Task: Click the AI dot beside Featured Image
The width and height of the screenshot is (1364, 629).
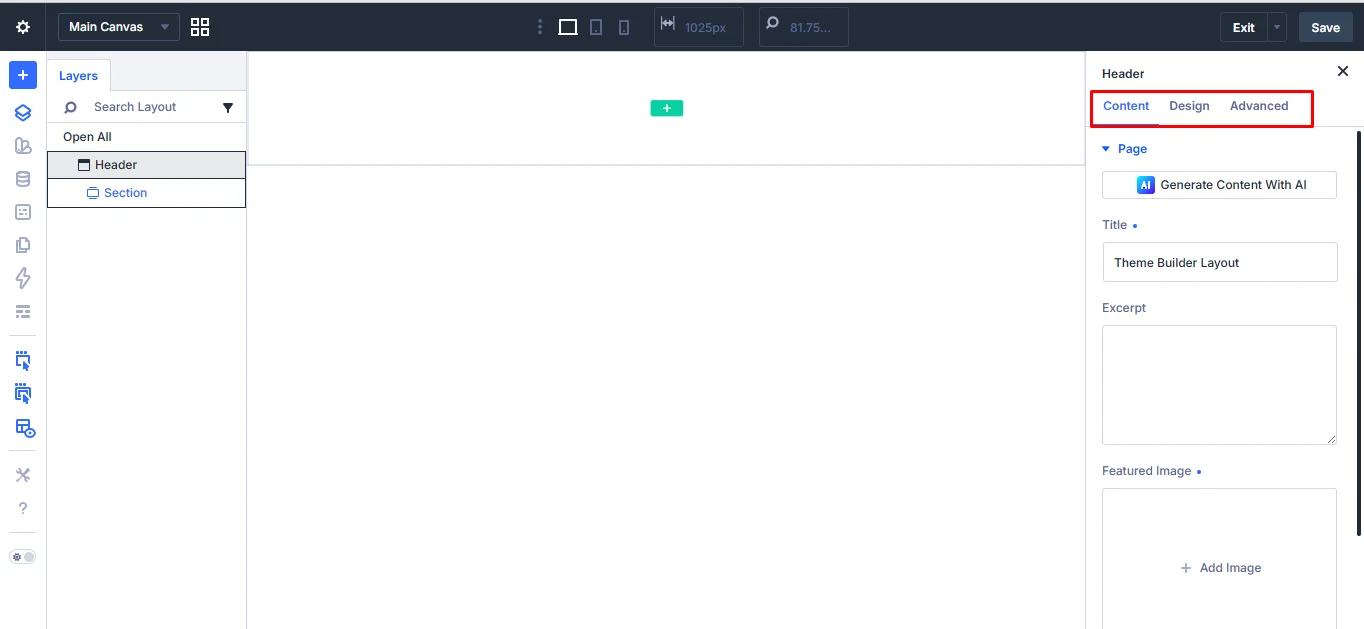Action: [x=1199, y=471]
